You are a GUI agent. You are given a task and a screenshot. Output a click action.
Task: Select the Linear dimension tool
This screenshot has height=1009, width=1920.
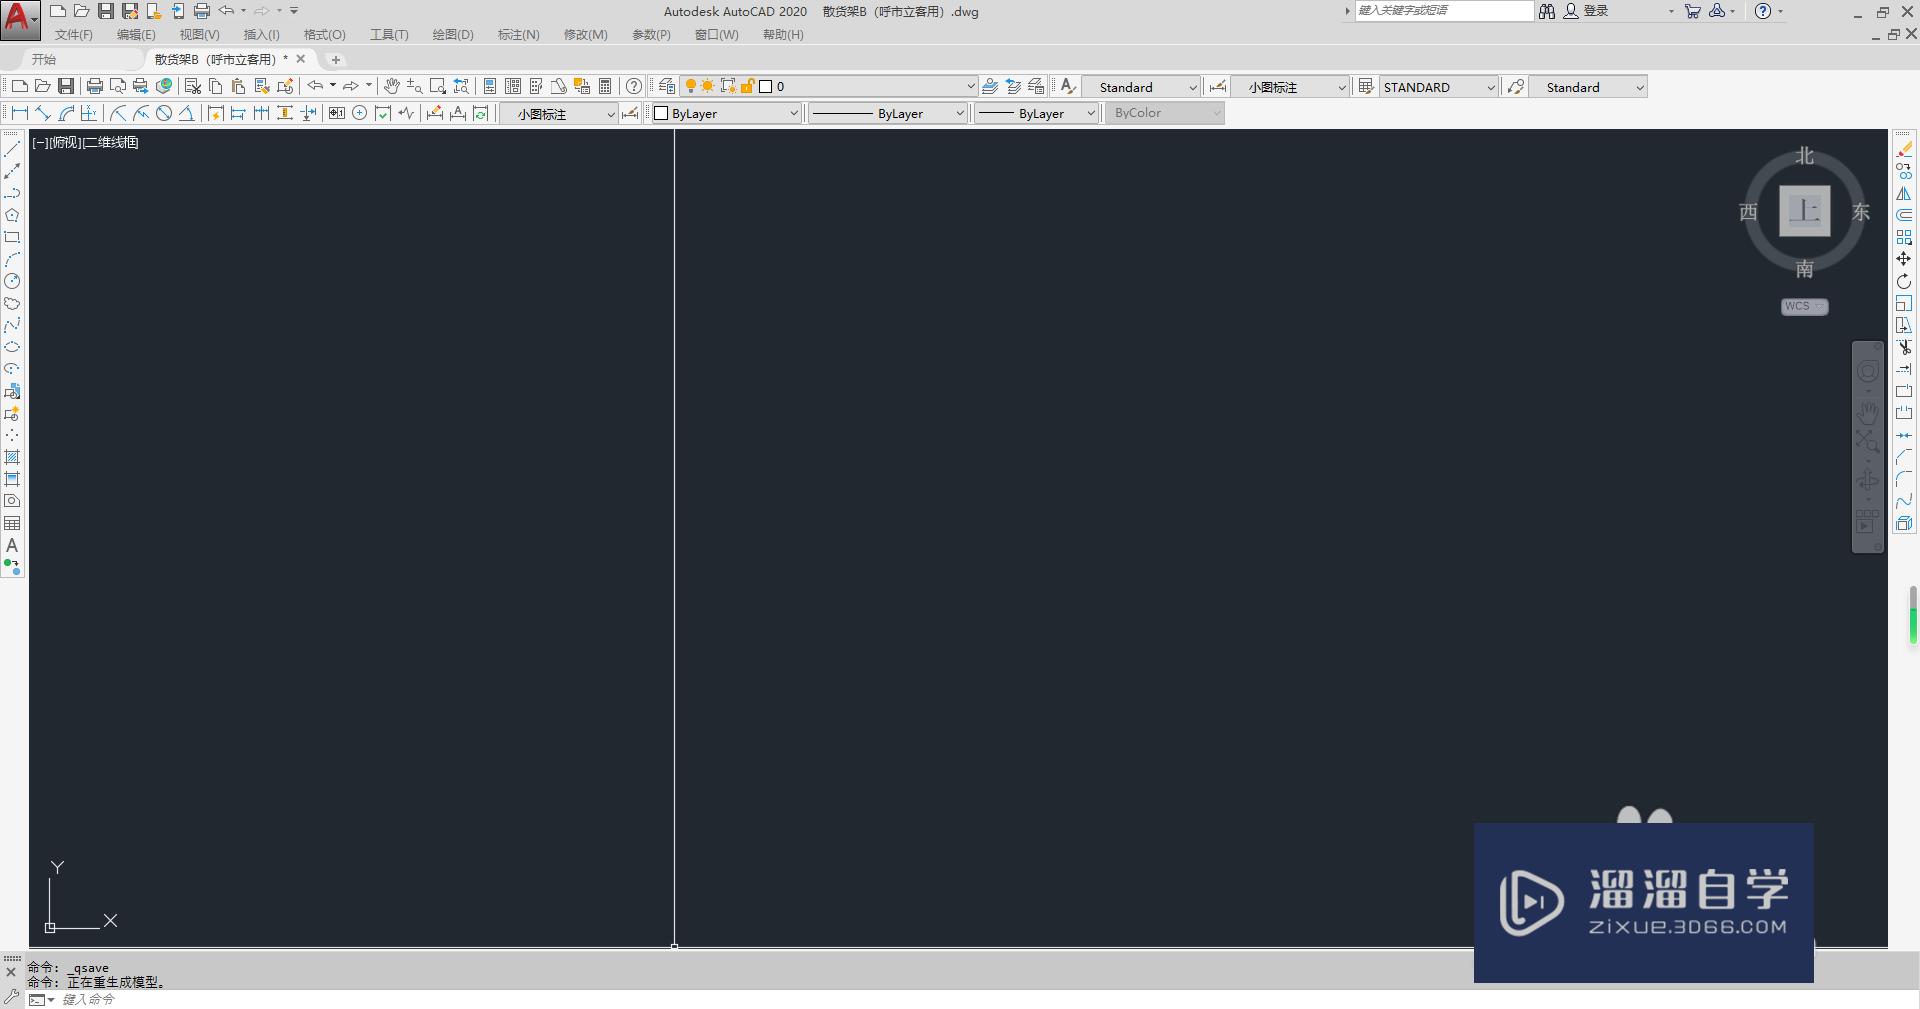click(x=19, y=113)
